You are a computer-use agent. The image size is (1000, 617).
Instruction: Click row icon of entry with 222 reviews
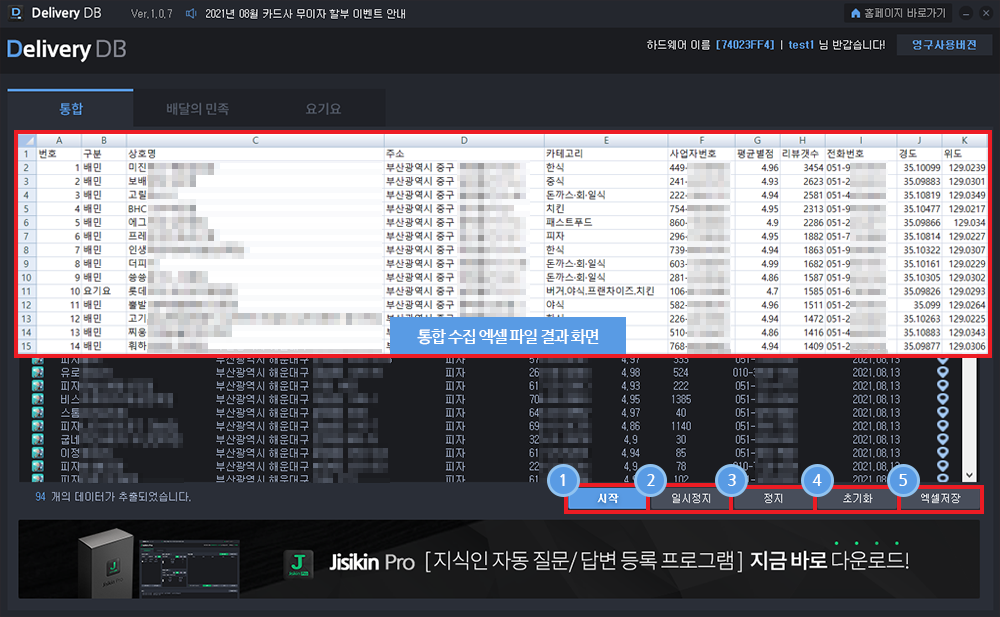(x=38, y=385)
